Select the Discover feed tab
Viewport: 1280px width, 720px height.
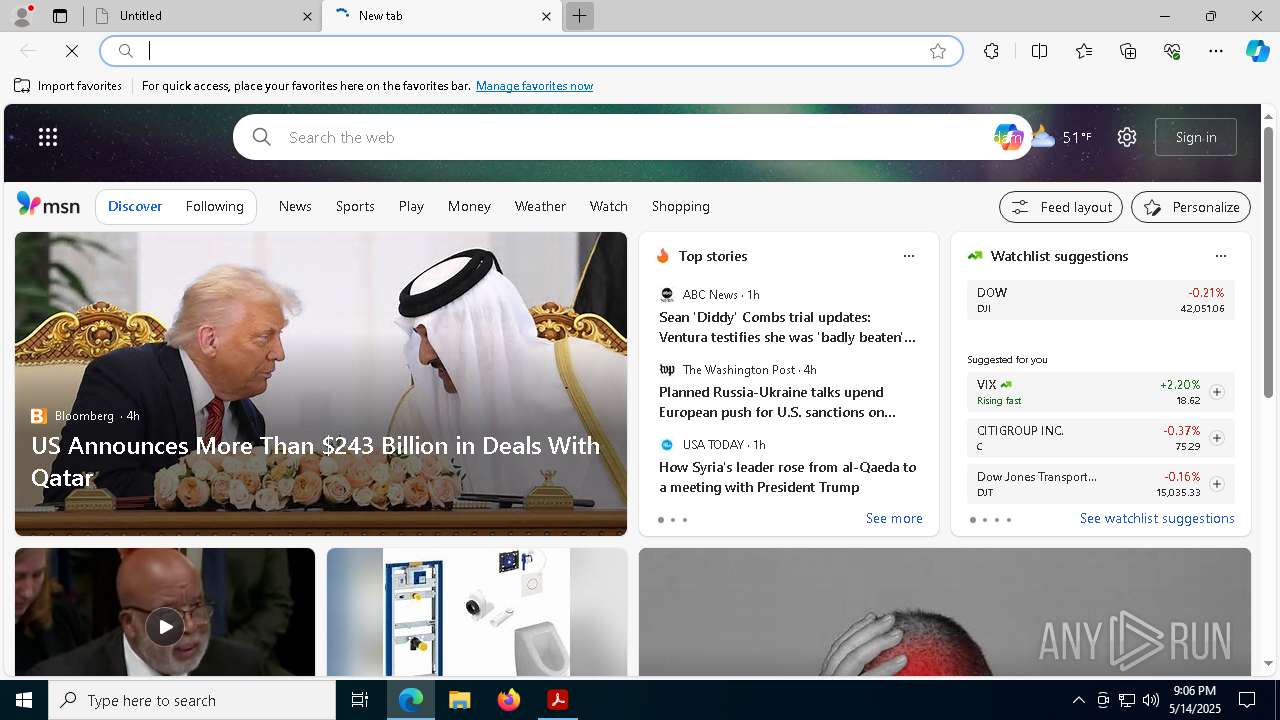coord(135,206)
